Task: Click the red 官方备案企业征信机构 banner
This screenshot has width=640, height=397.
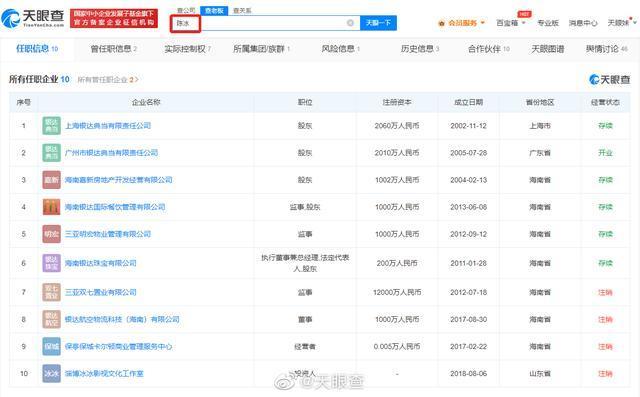Action: [x=114, y=18]
